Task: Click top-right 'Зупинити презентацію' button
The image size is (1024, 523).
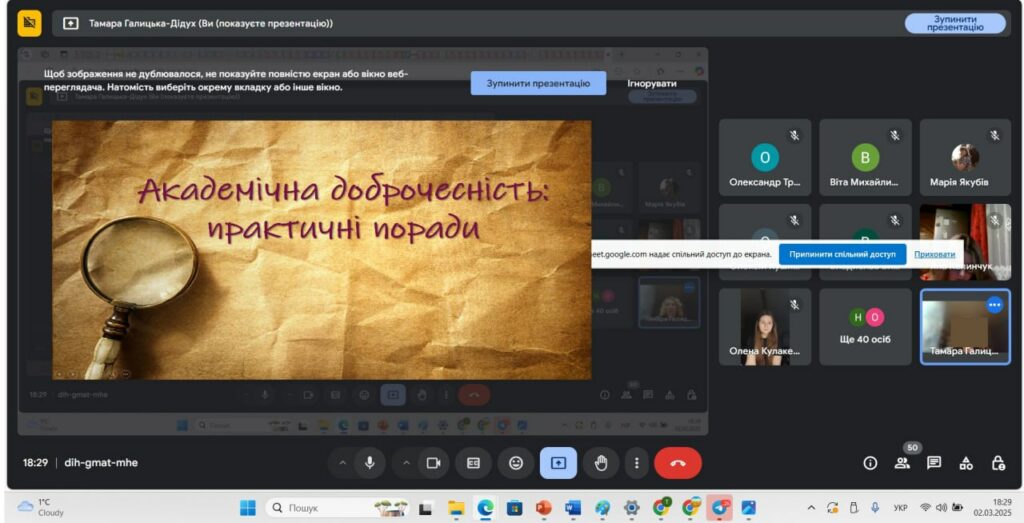Action: pyautogui.click(x=955, y=23)
